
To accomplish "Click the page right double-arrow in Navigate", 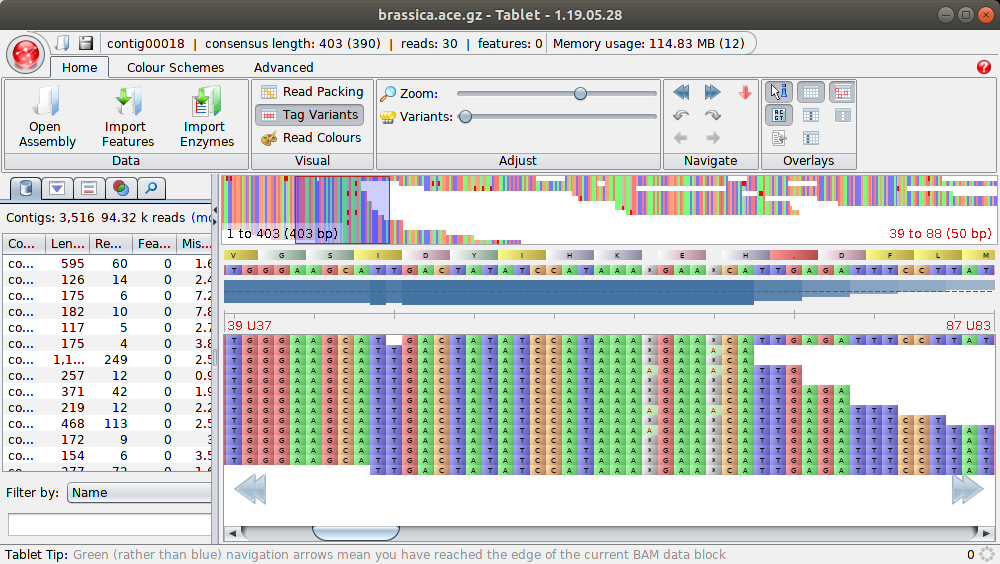I will (x=712, y=92).
